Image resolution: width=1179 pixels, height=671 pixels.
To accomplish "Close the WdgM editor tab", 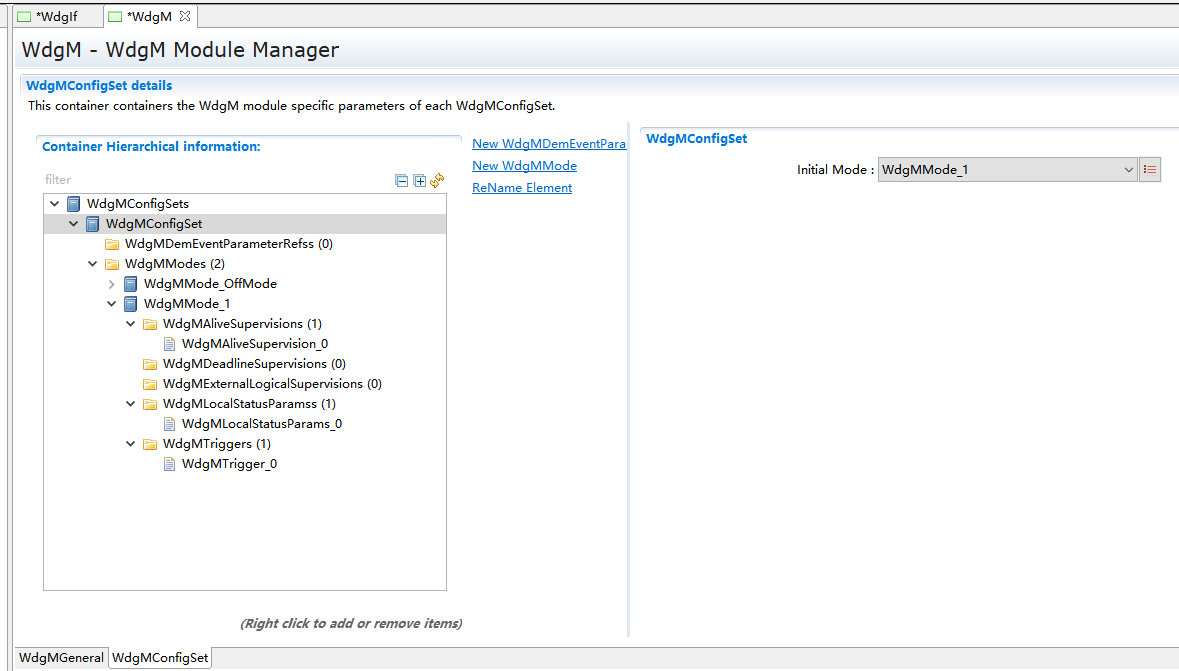I will click(184, 16).
